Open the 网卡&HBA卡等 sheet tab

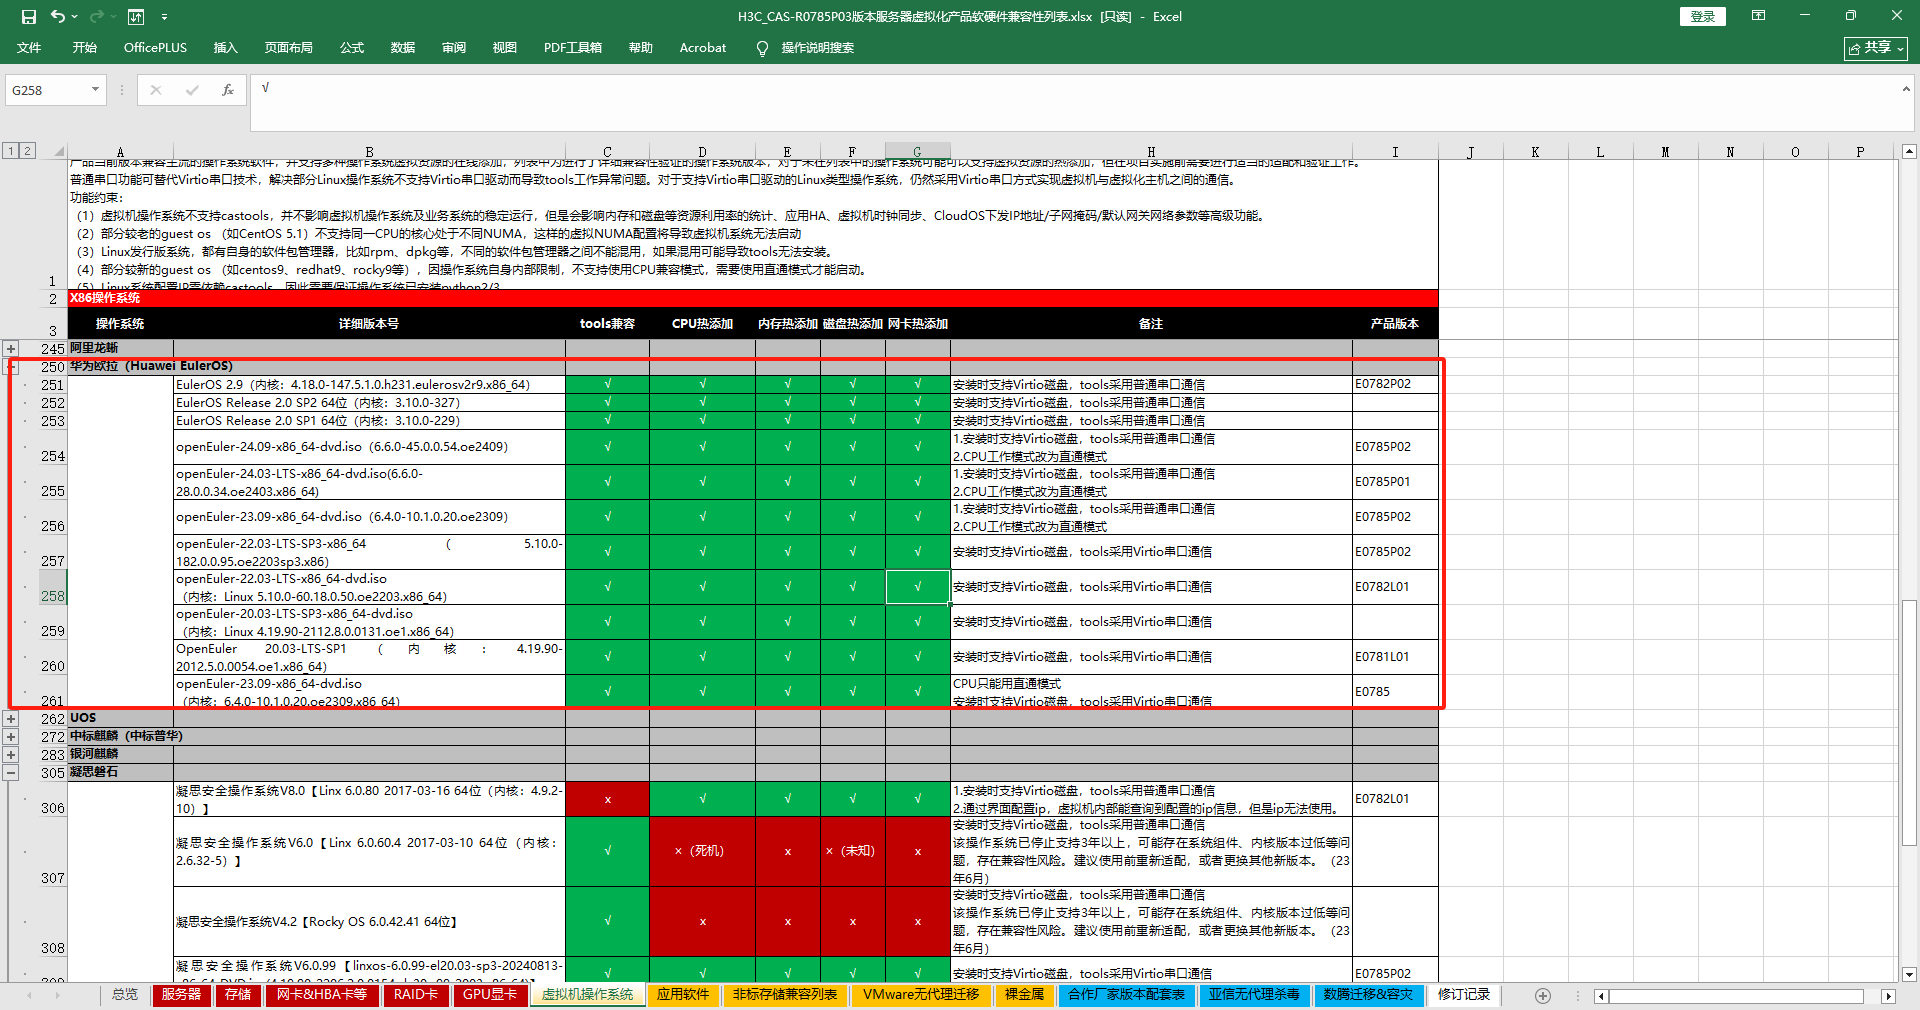(322, 995)
